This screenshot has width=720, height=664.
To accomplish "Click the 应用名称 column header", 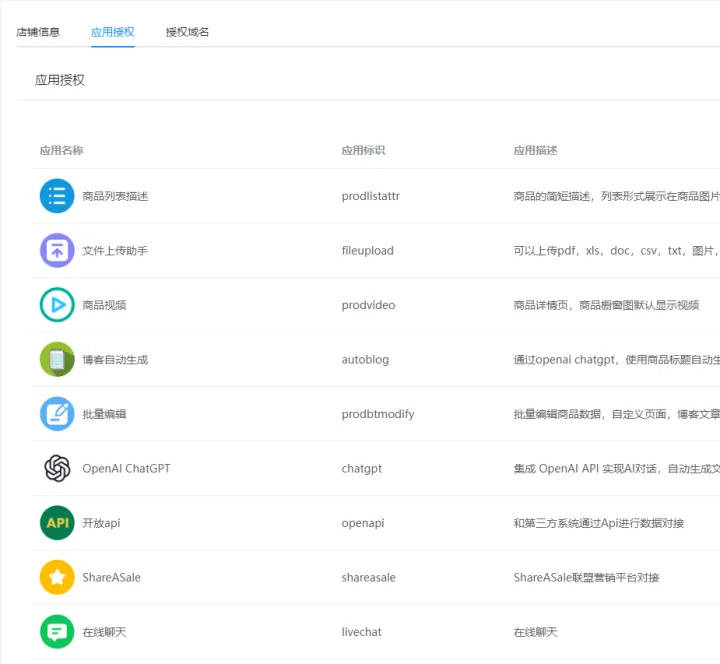I will (x=61, y=150).
